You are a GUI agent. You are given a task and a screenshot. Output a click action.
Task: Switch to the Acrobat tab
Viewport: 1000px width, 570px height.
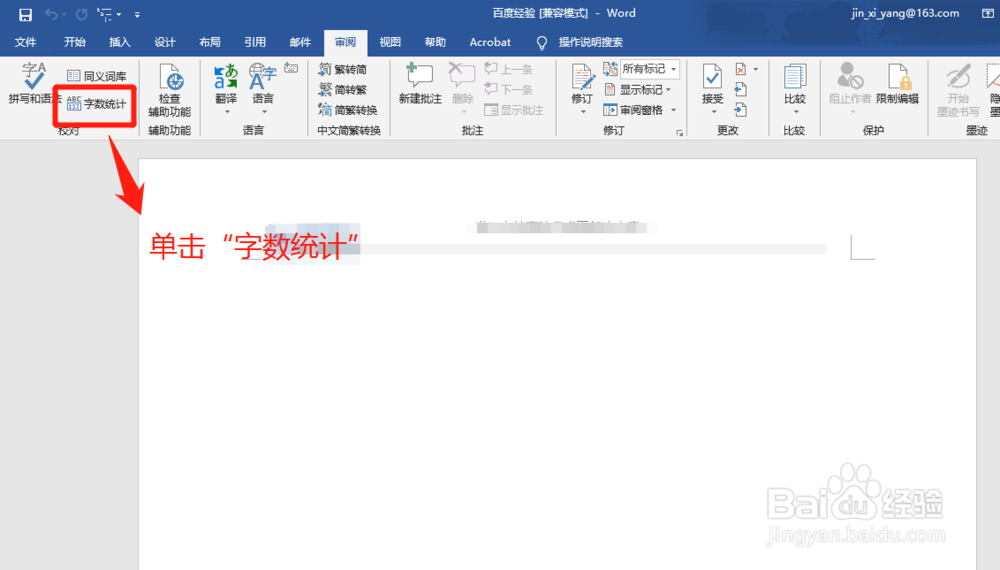tap(490, 42)
